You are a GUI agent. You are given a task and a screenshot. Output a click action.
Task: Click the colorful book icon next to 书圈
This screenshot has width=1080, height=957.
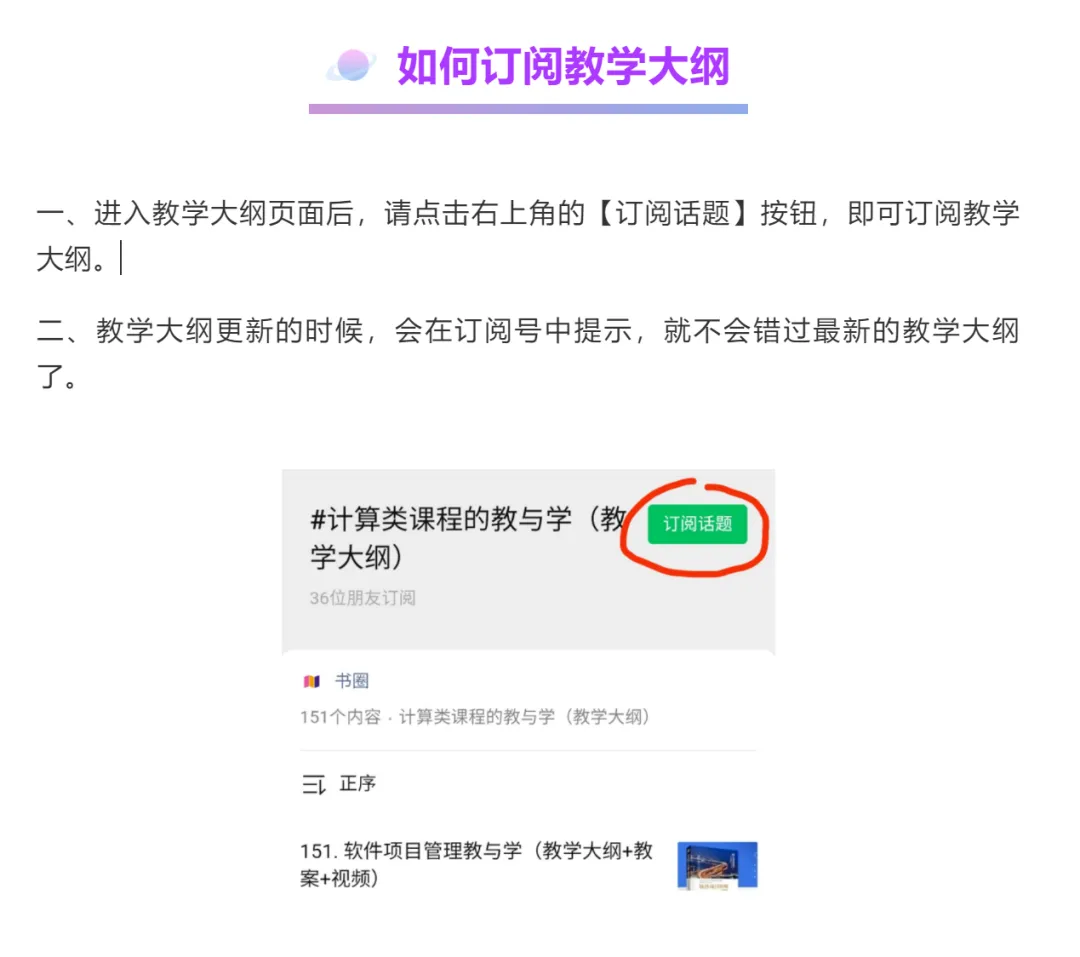coord(311,681)
